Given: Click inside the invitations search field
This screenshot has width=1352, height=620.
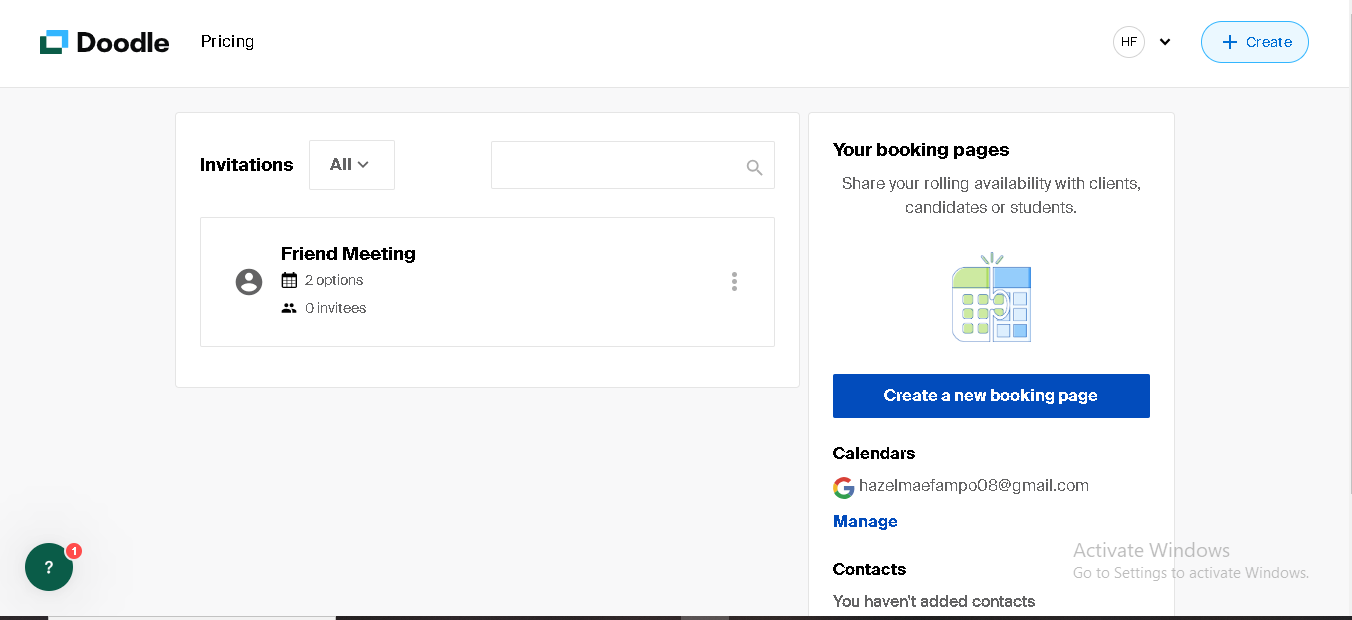Looking at the screenshot, I should tap(617, 165).
